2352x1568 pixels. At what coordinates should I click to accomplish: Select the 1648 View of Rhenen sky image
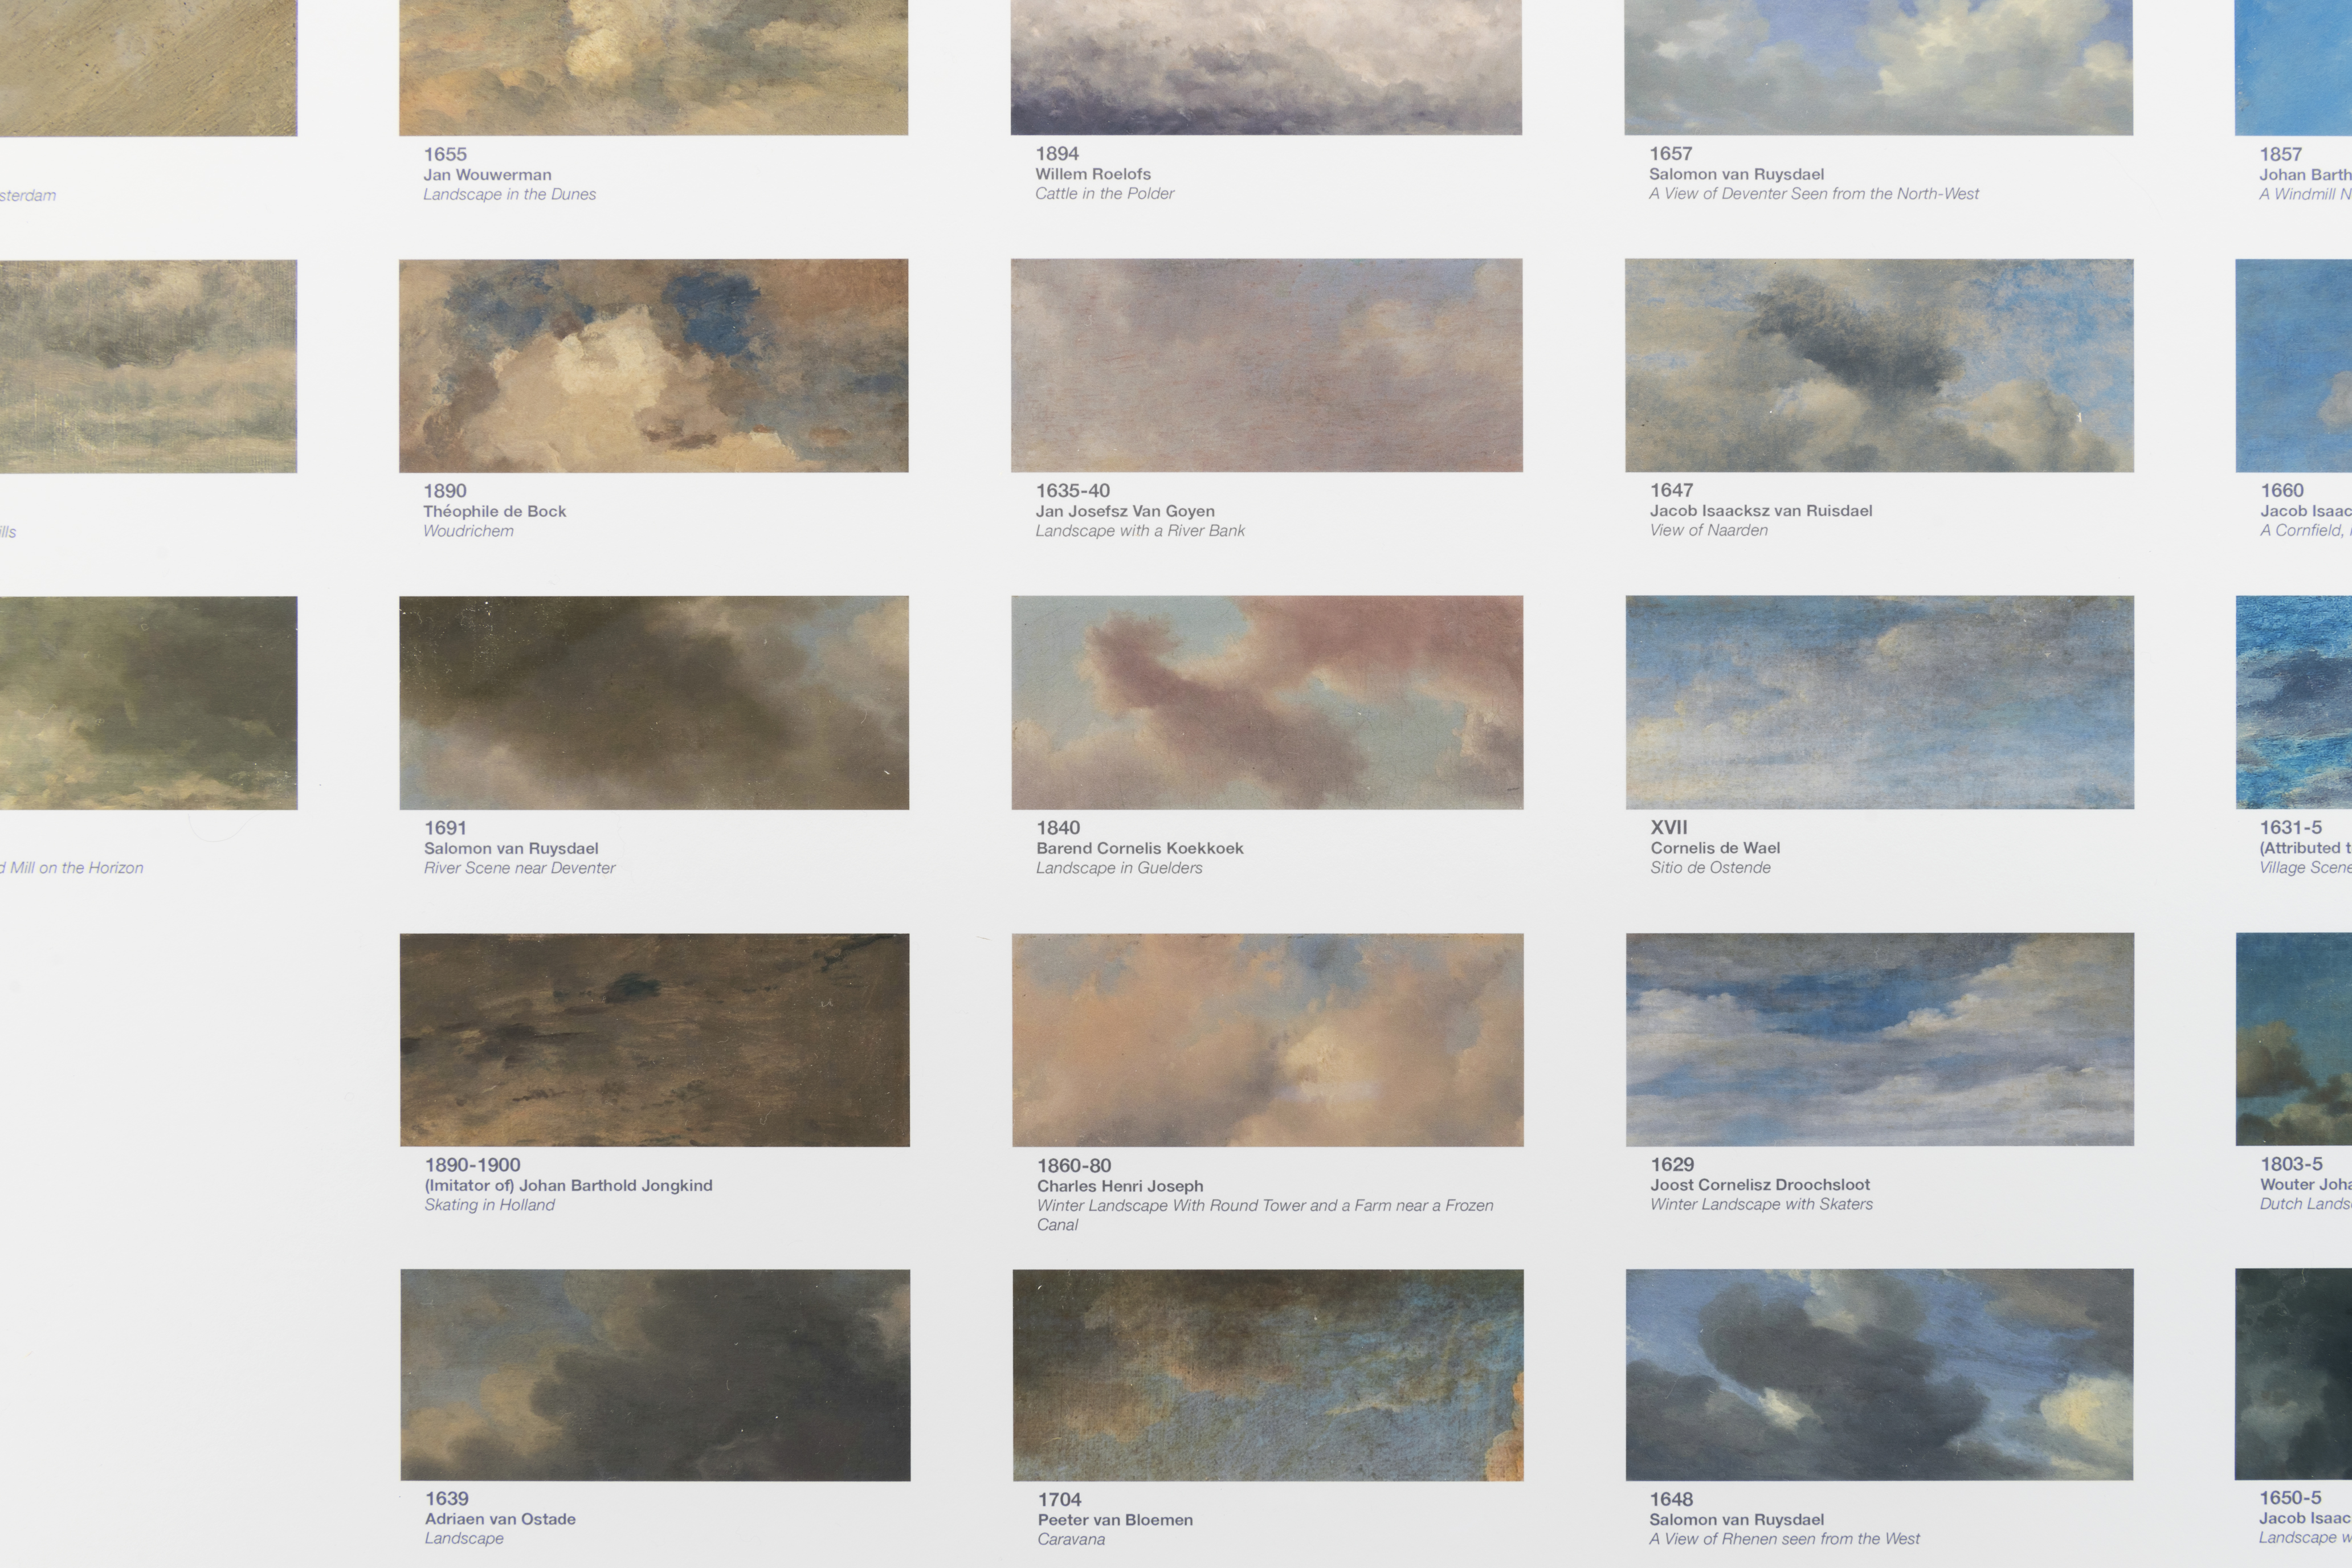pyautogui.click(x=1880, y=1375)
